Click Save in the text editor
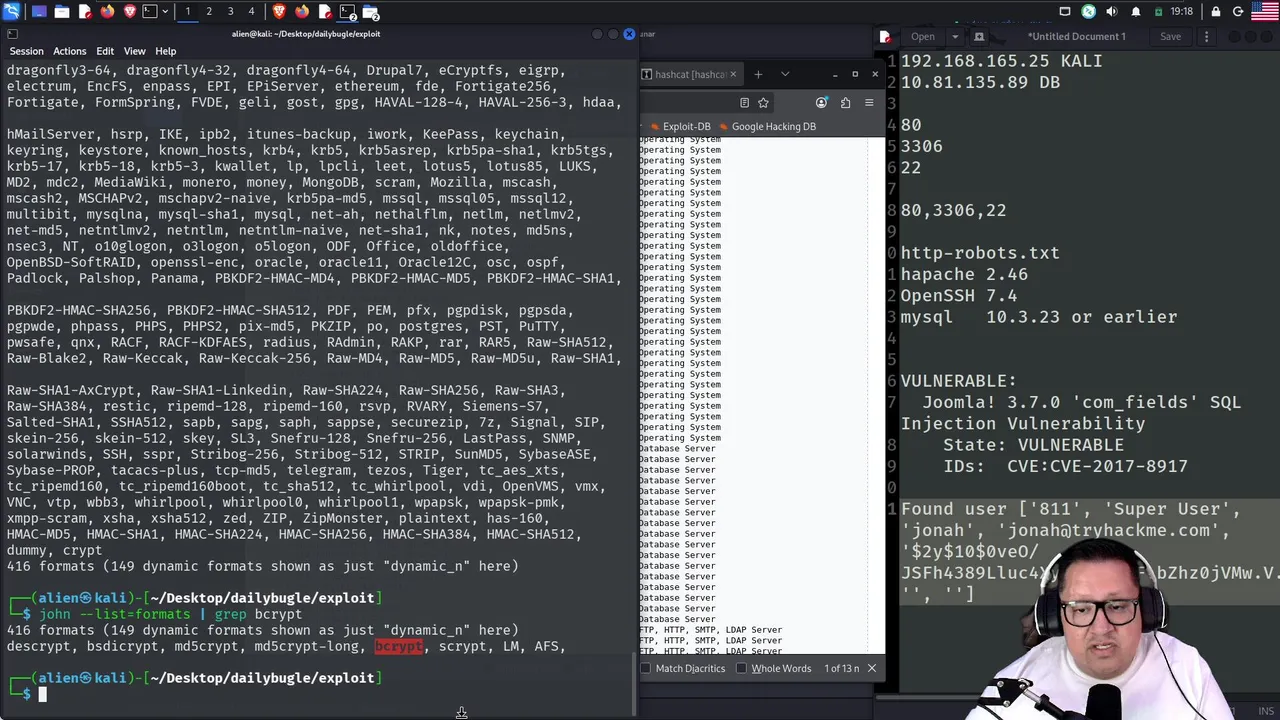Screen dimensions: 1280x720 click(1170, 37)
